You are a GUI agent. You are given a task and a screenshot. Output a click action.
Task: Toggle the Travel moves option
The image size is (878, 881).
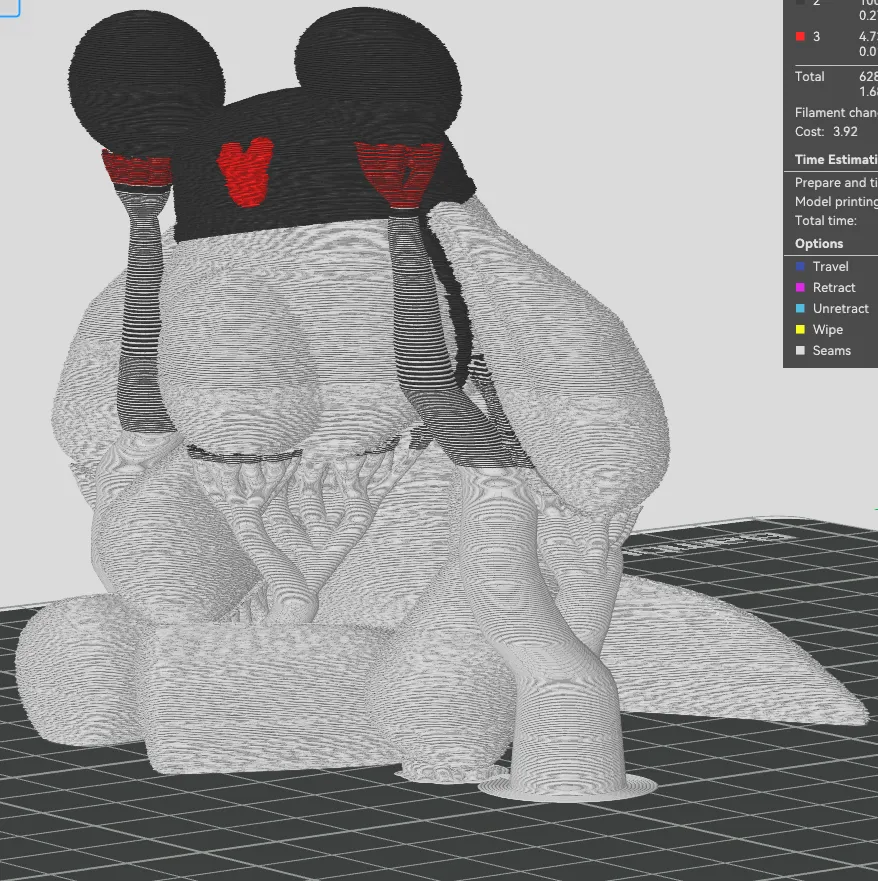click(830, 266)
